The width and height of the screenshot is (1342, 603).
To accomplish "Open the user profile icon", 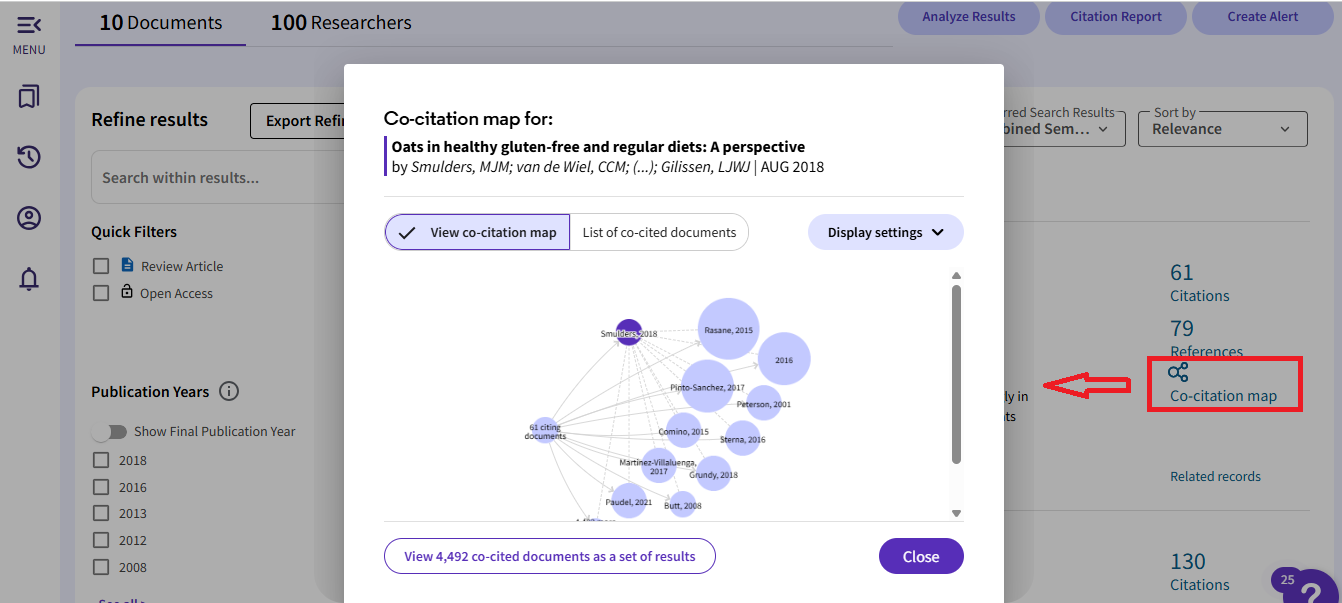I will coord(29,218).
